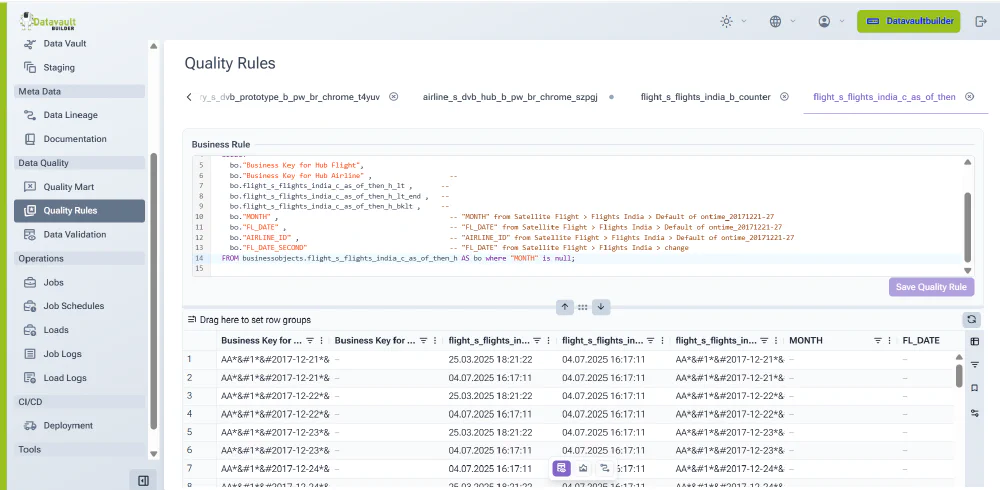Image resolution: width=1000 pixels, height=490 pixels.
Task: Expand the language dropdown chevron
Action: point(793,21)
